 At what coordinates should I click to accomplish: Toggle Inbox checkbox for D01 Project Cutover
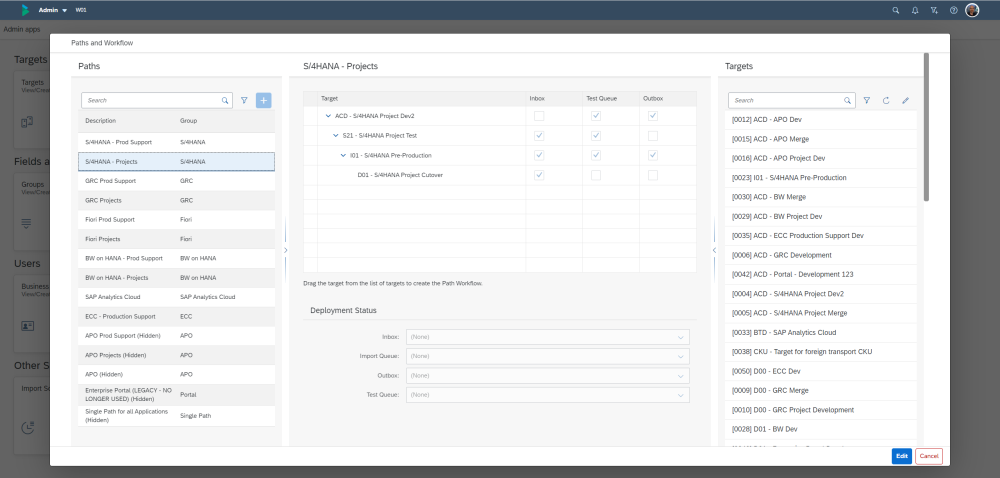pos(539,175)
